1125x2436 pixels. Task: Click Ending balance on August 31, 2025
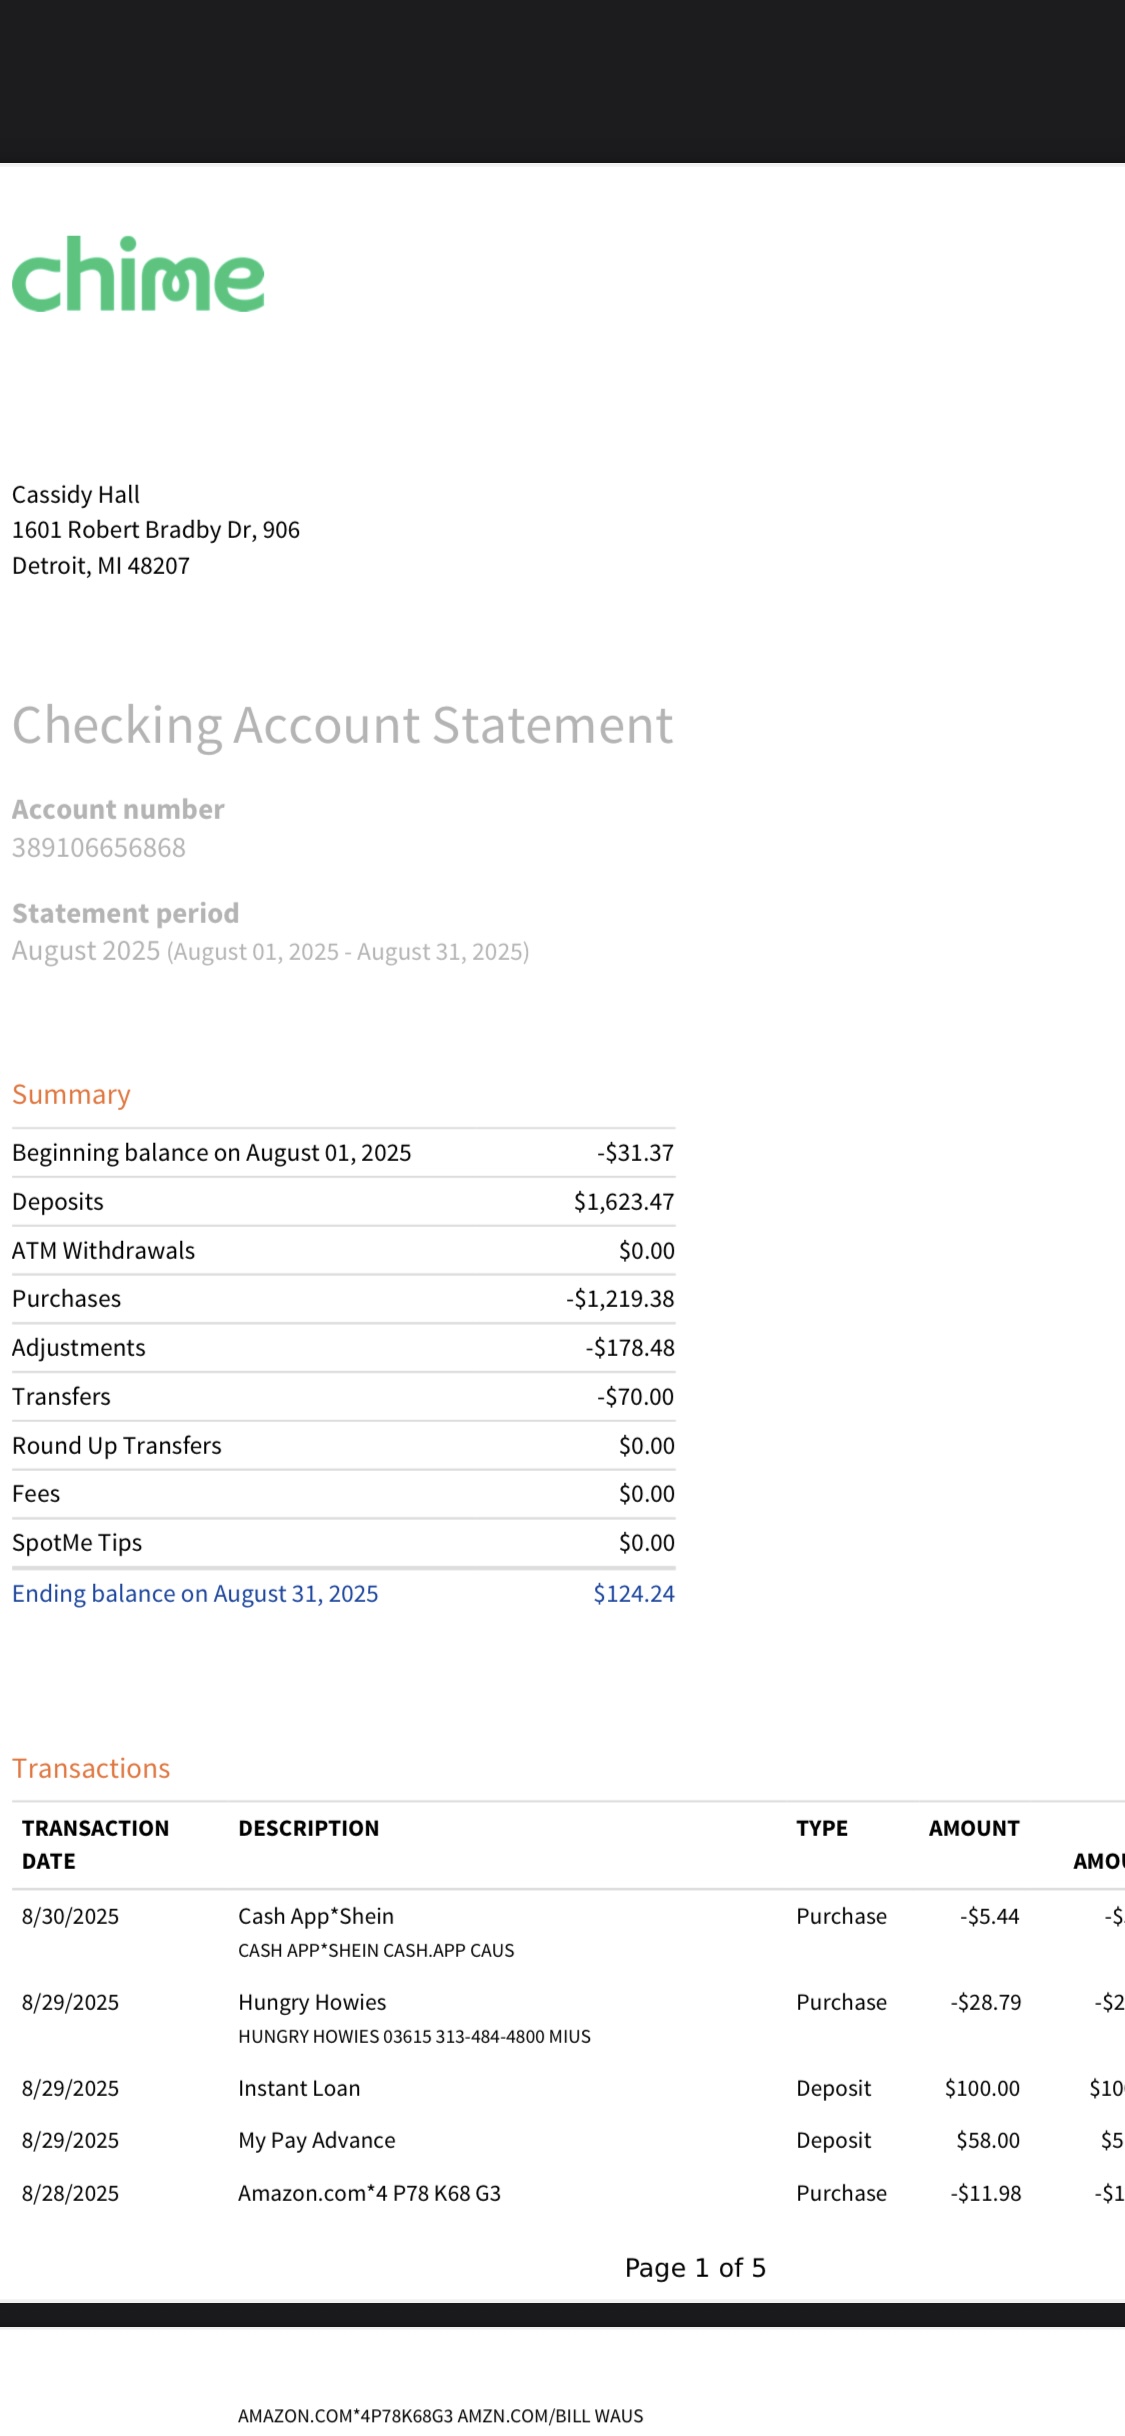click(x=195, y=1594)
